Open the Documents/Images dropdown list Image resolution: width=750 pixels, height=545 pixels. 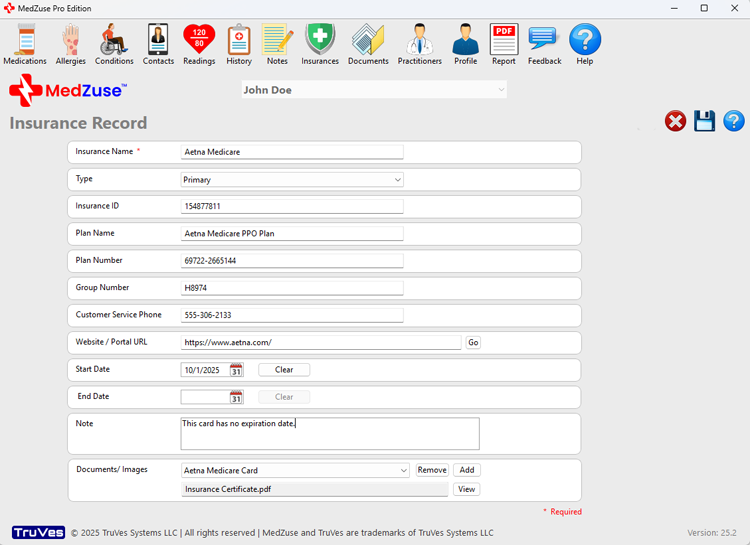click(x=403, y=470)
